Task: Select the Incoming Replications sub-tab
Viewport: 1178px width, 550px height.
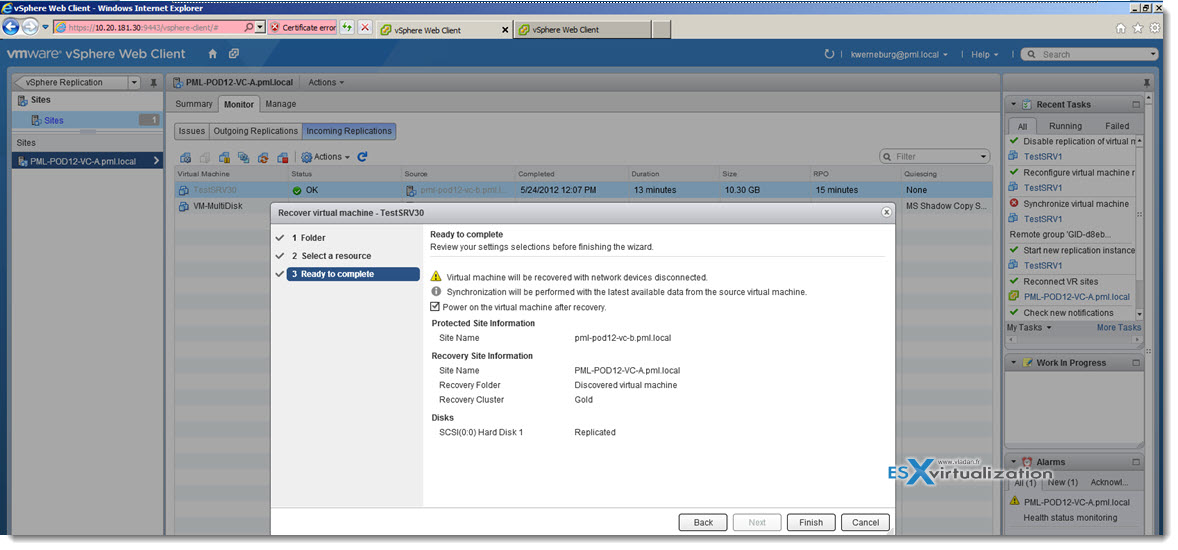Action: (349, 131)
